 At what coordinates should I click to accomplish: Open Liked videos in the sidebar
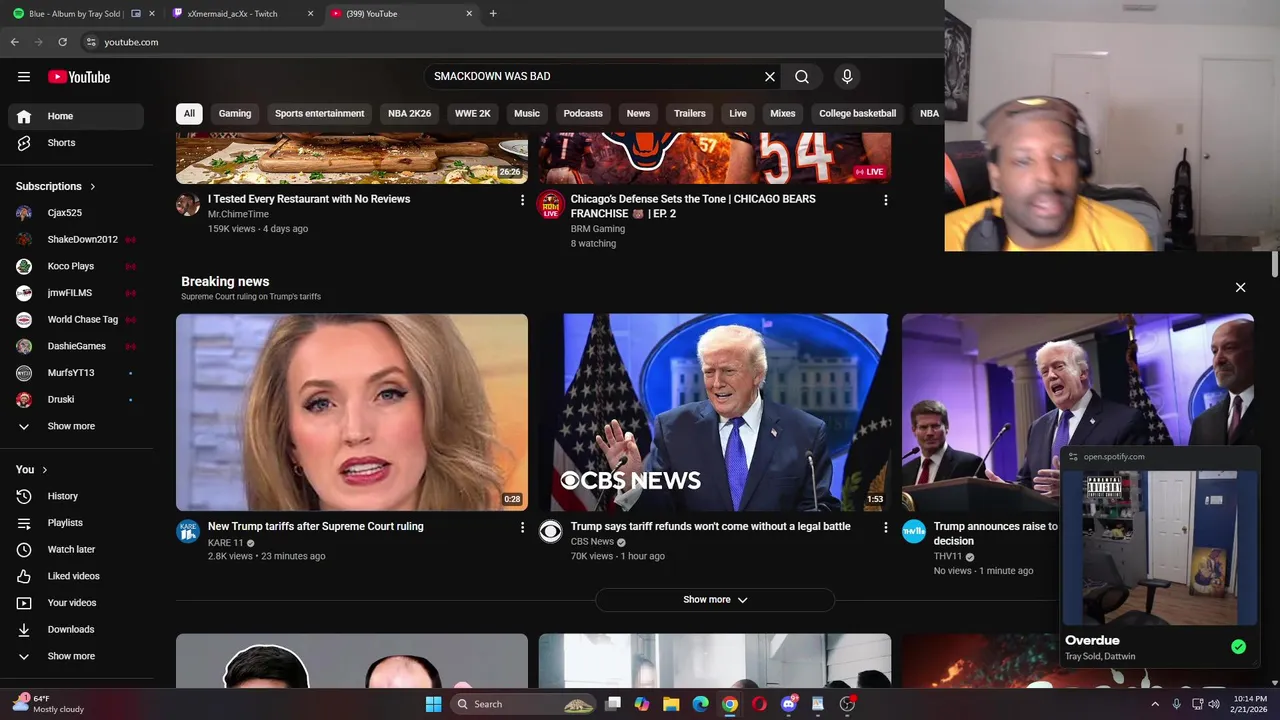[x=76, y=576]
